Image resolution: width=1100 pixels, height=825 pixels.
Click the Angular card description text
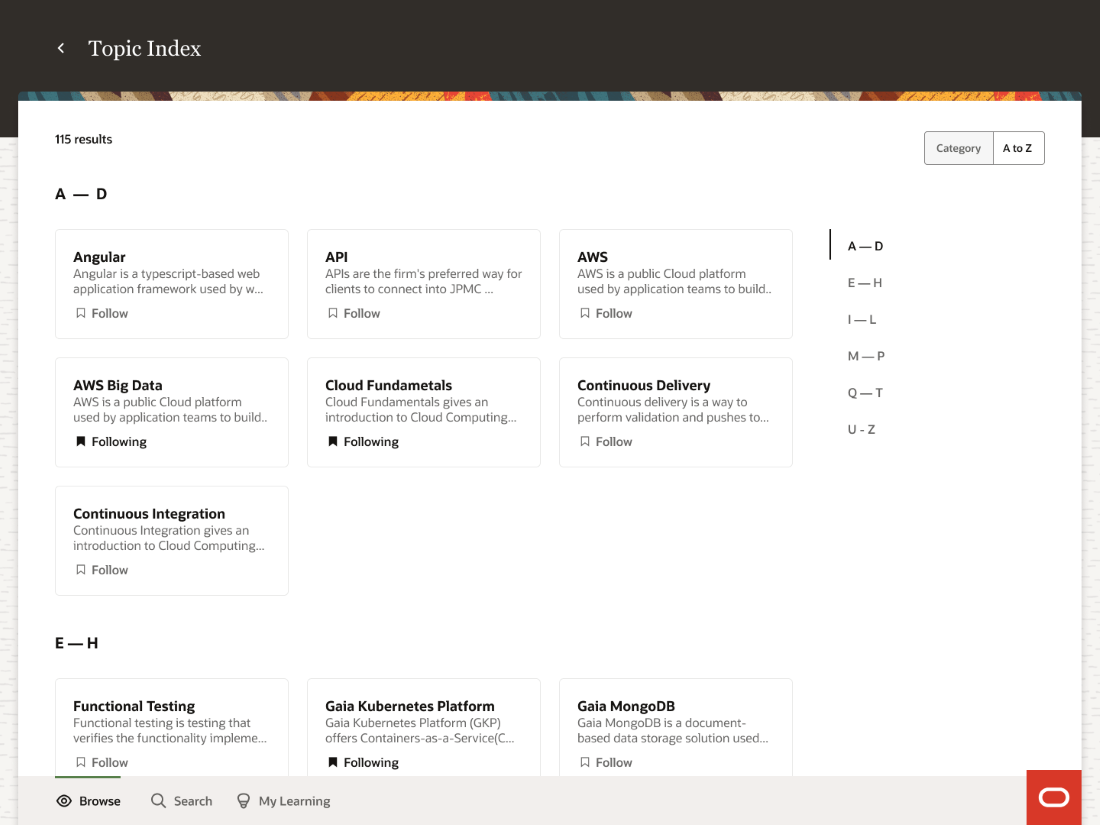tap(168, 281)
